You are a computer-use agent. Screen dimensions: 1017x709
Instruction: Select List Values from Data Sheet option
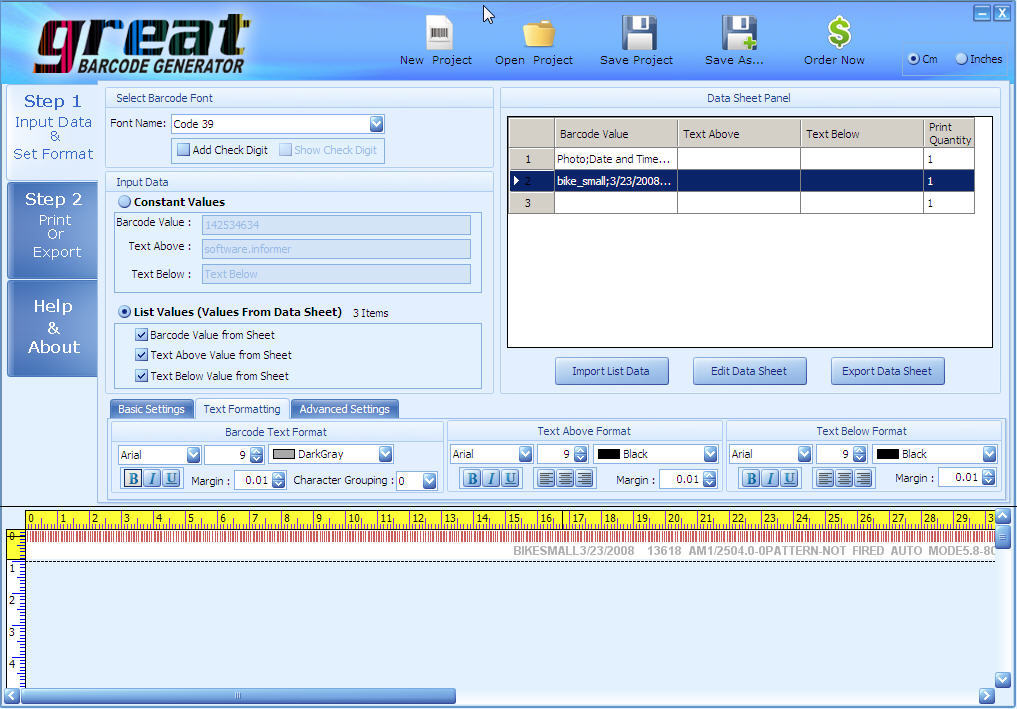click(124, 312)
